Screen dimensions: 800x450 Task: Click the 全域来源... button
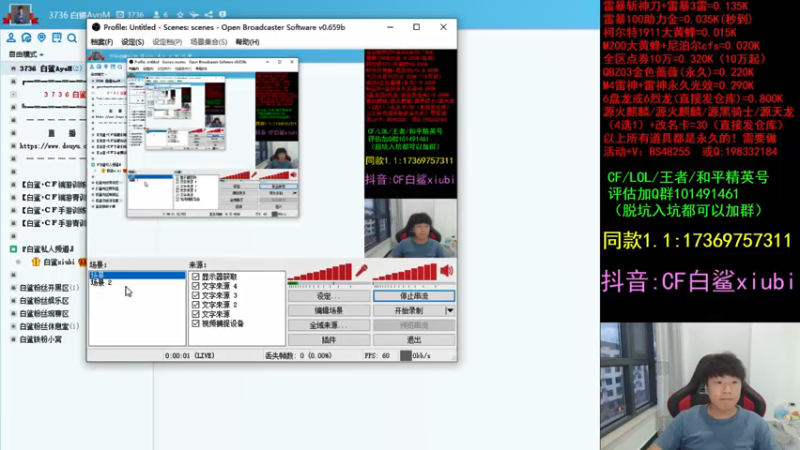coord(329,325)
